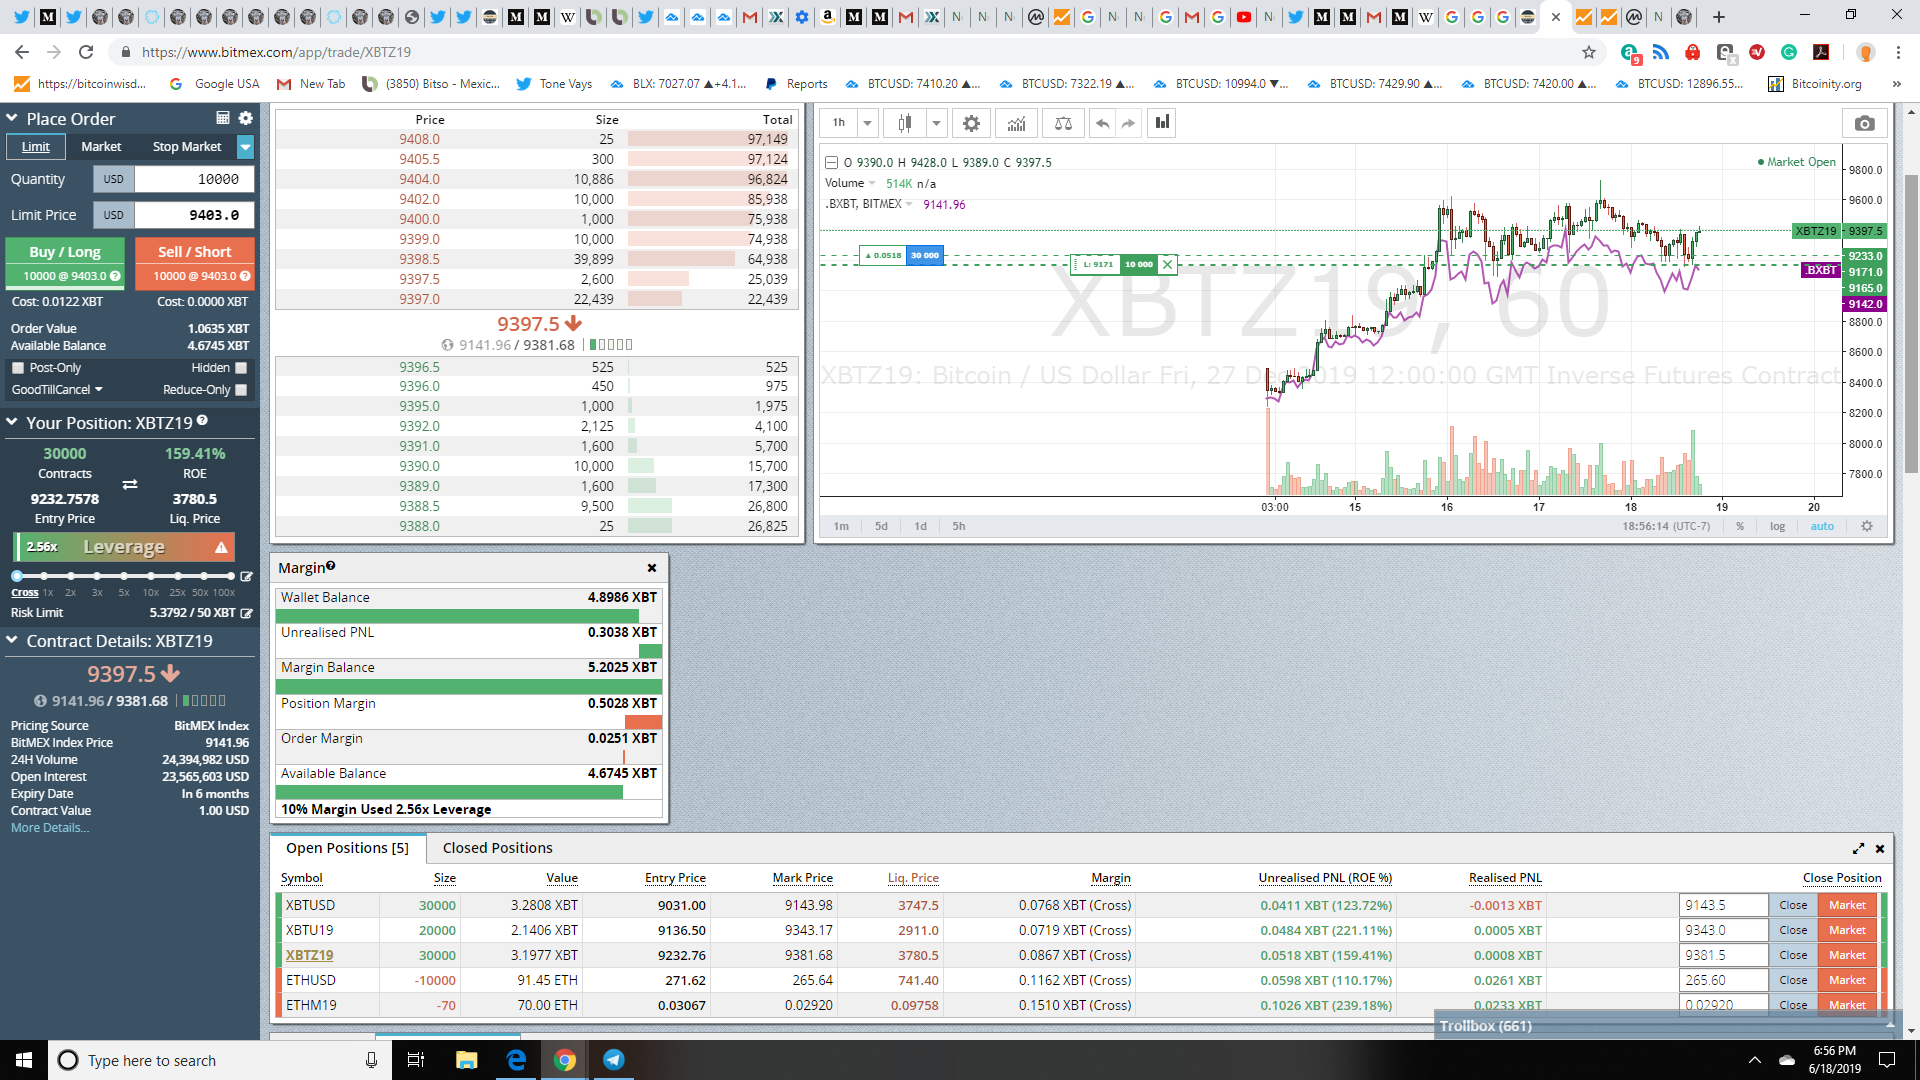The height and width of the screenshot is (1080, 1920).
Task: Click Sell / Short button
Action: pyautogui.click(x=194, y=263)
